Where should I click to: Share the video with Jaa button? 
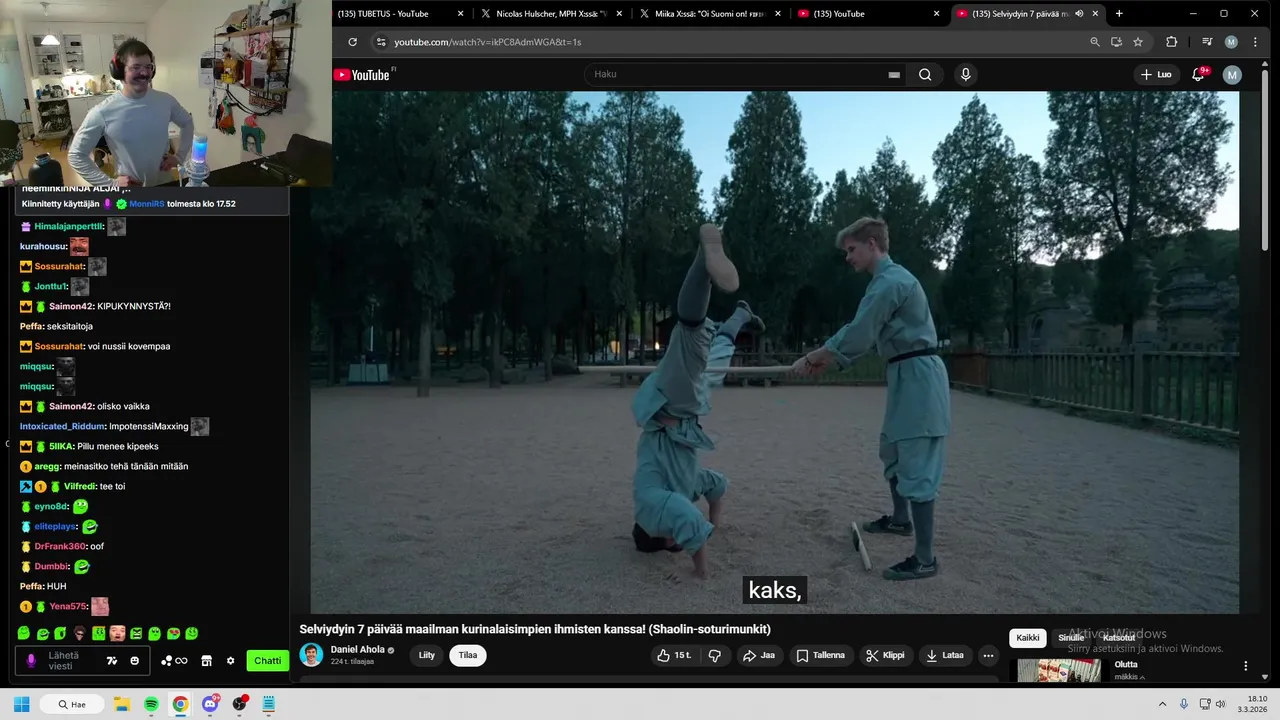point(759,655)
